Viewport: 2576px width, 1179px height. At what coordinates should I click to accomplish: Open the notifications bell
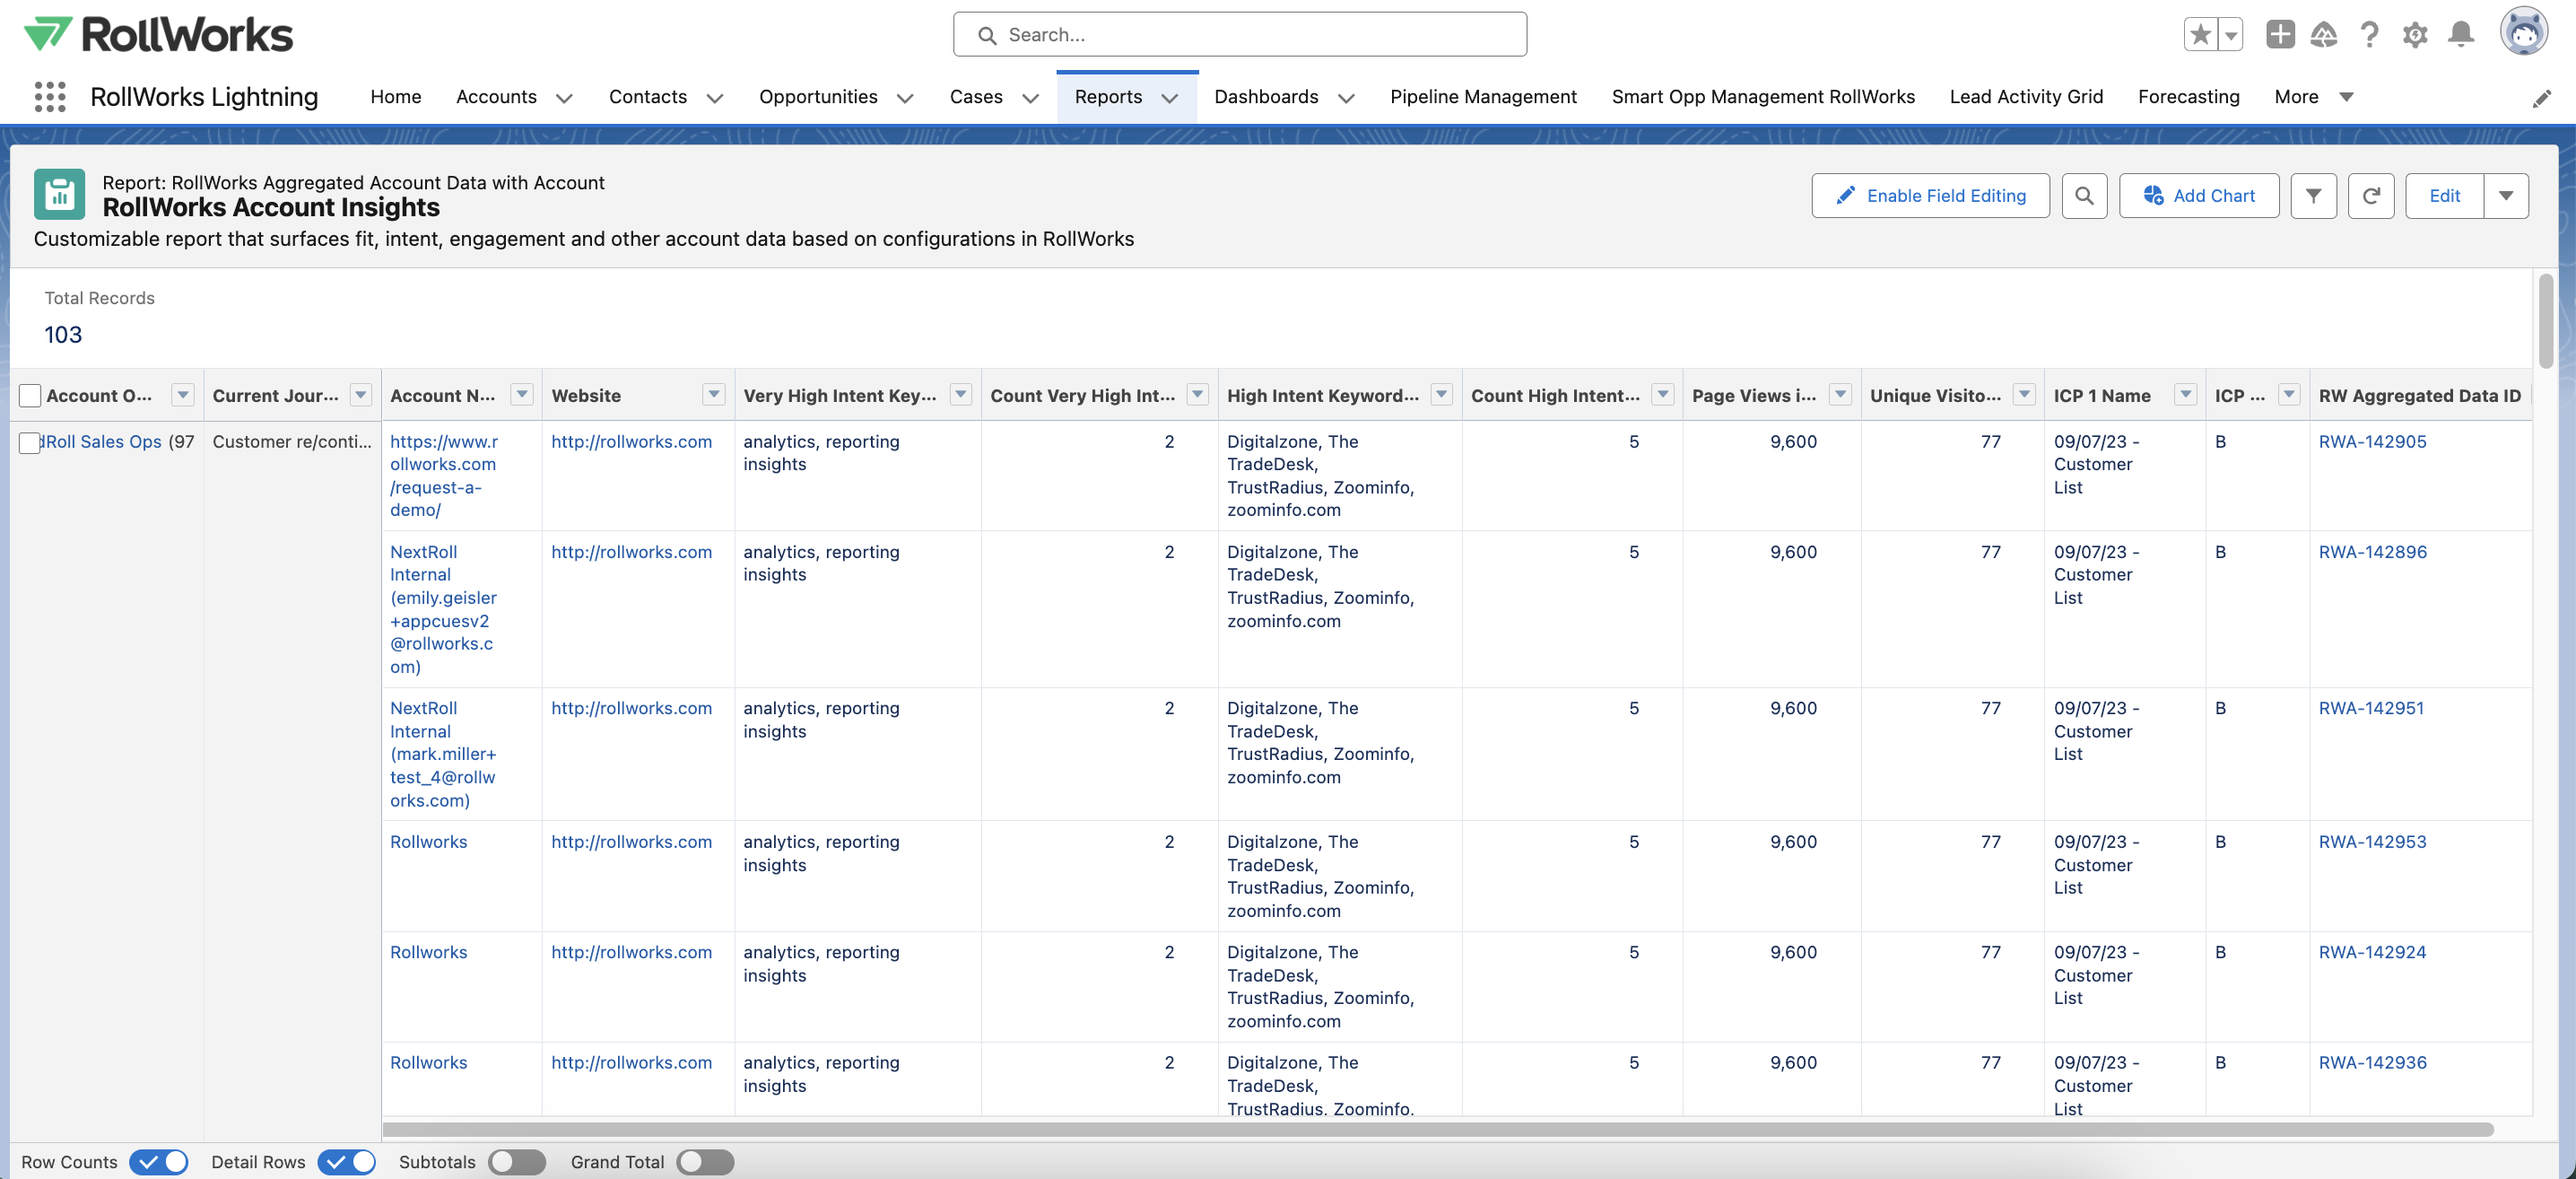tap(2461, 34)
